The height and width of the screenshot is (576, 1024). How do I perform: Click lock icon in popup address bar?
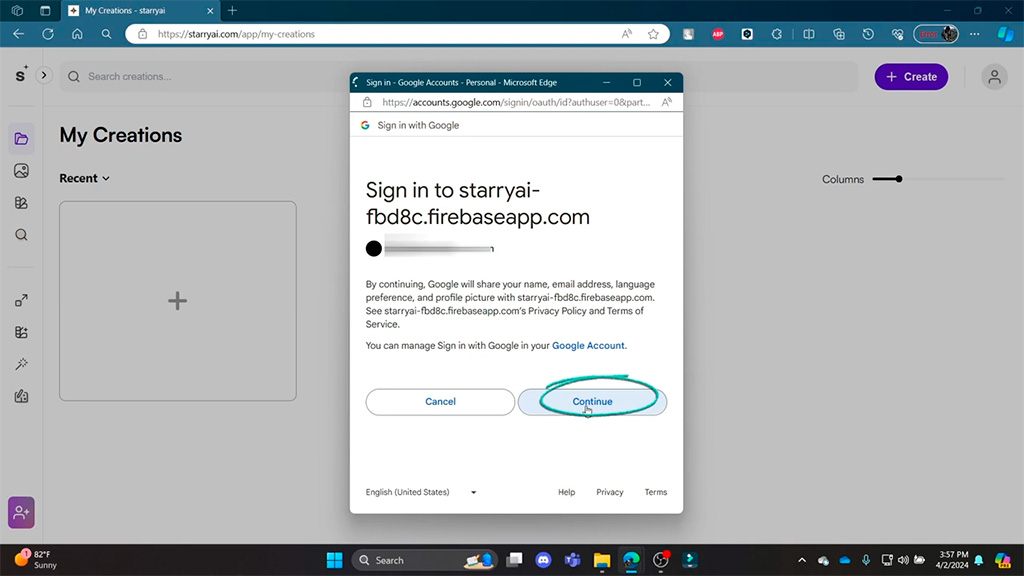click(x=367, y=102)
